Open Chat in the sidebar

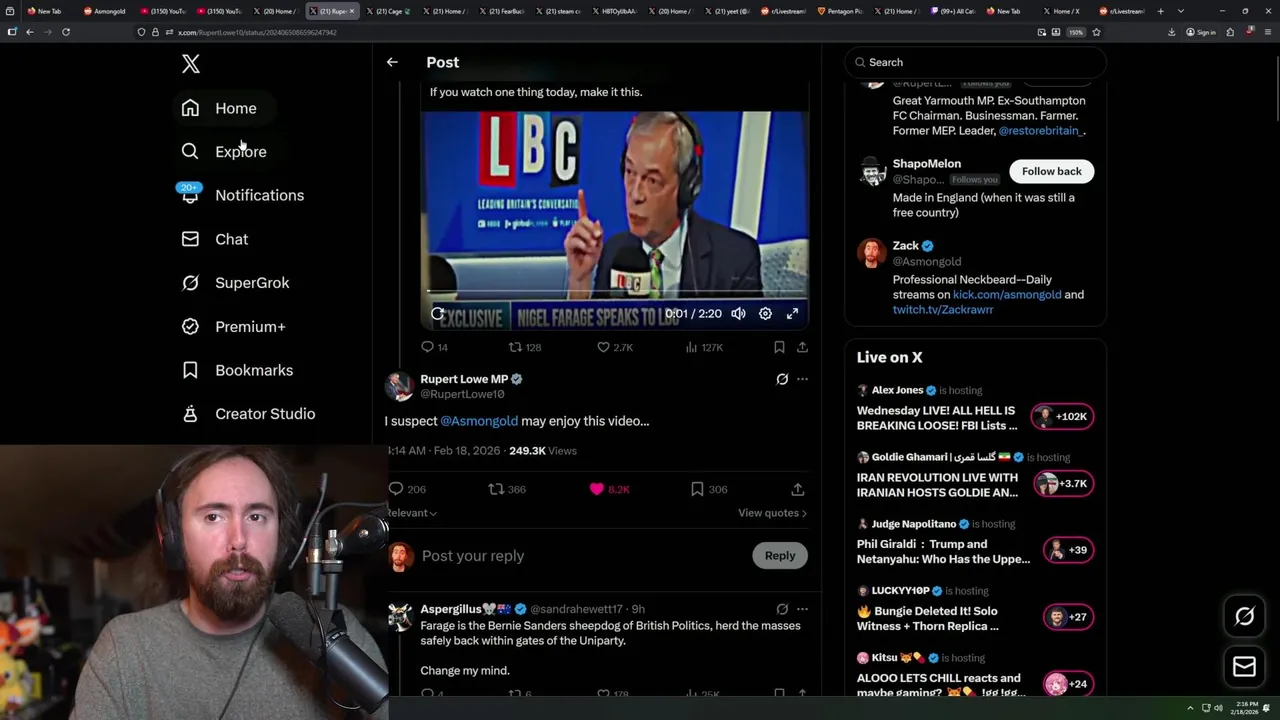(215, 239)
